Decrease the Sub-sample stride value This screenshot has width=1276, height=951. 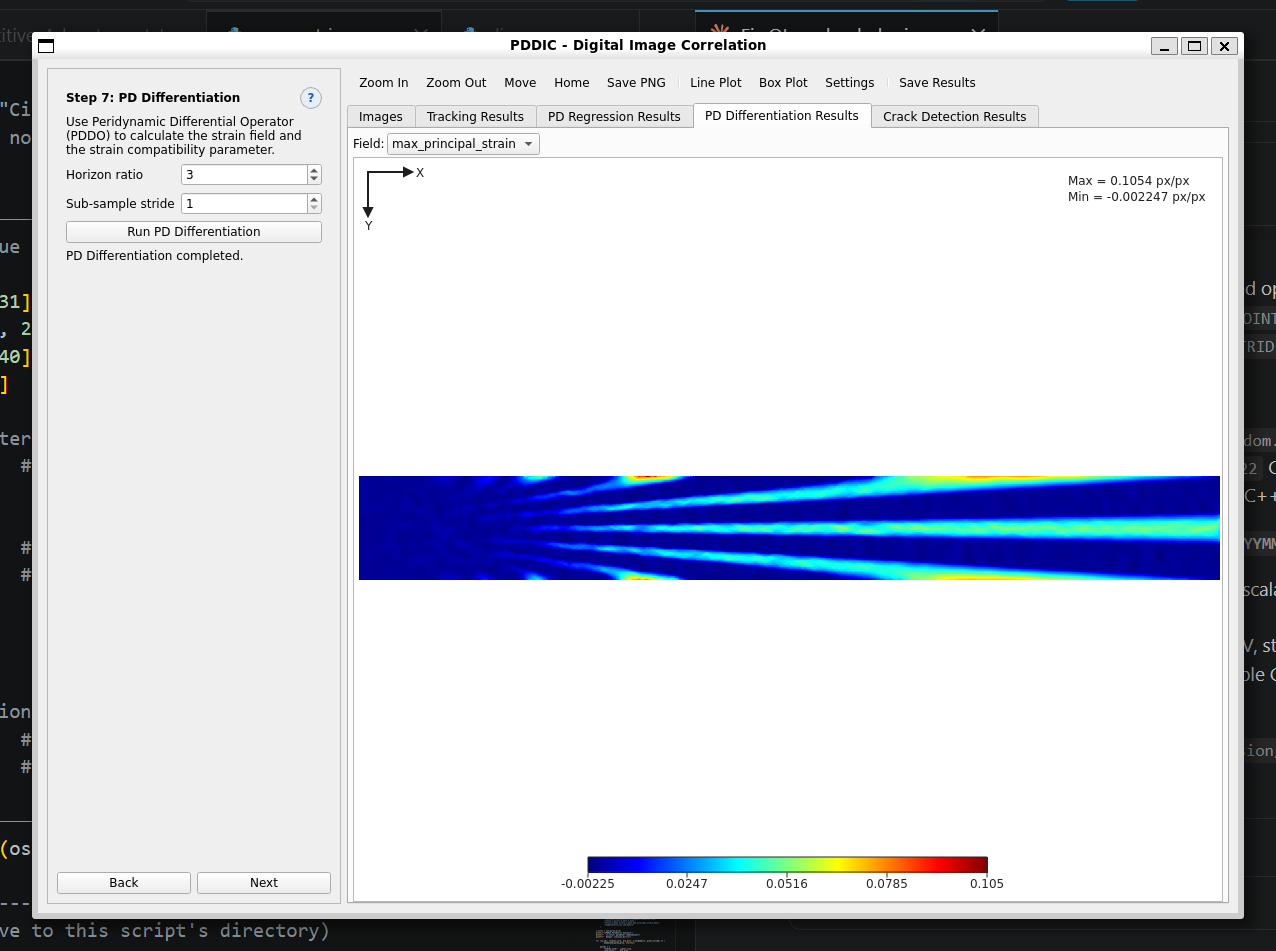tap(314, 208)
